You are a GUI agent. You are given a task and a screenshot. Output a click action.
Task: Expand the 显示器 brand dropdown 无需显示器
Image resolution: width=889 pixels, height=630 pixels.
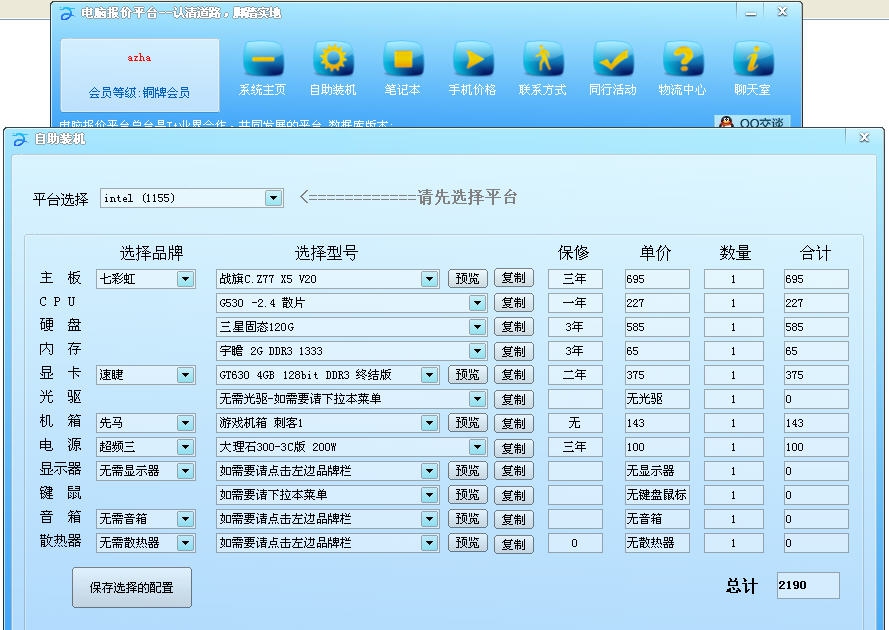[x=185, y=471]
